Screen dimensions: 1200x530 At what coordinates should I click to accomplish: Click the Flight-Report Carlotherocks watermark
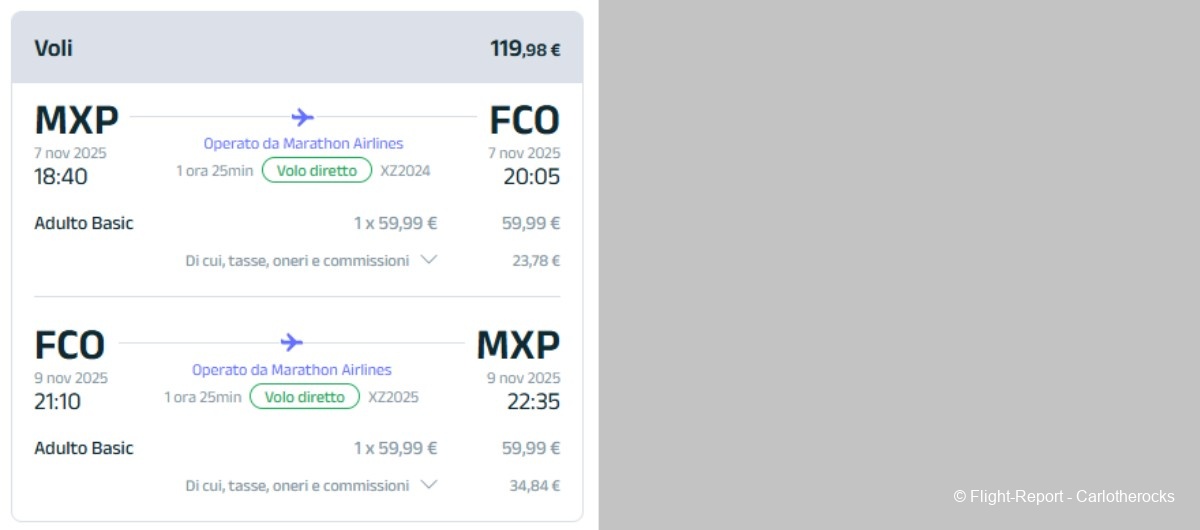click(x=1063, y=496)
